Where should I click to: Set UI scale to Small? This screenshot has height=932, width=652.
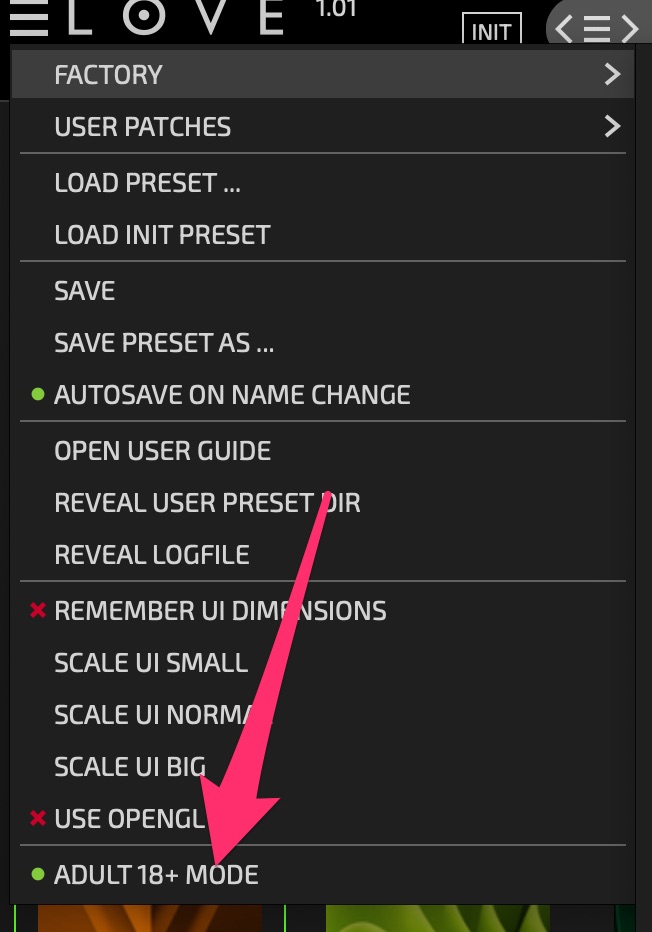(151, 663)
